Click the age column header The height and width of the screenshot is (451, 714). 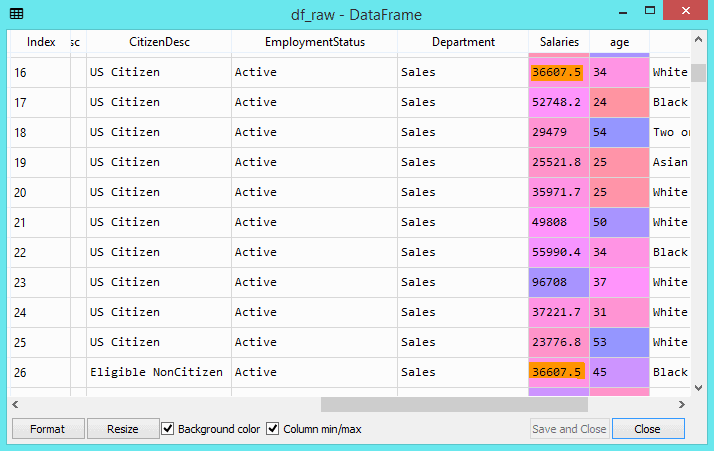[619, 42]
